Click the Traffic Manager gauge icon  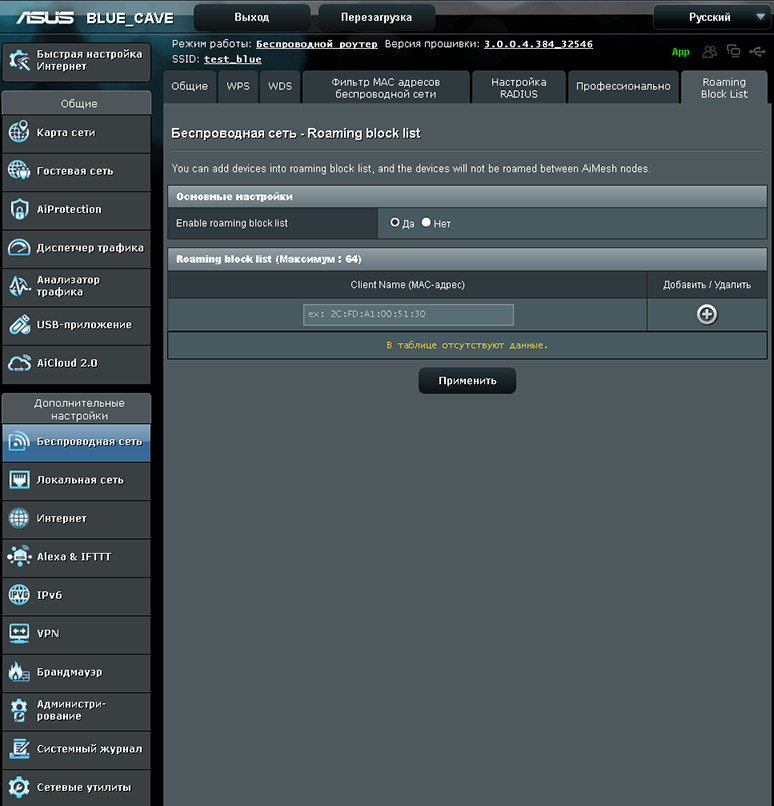pos(19,248)
